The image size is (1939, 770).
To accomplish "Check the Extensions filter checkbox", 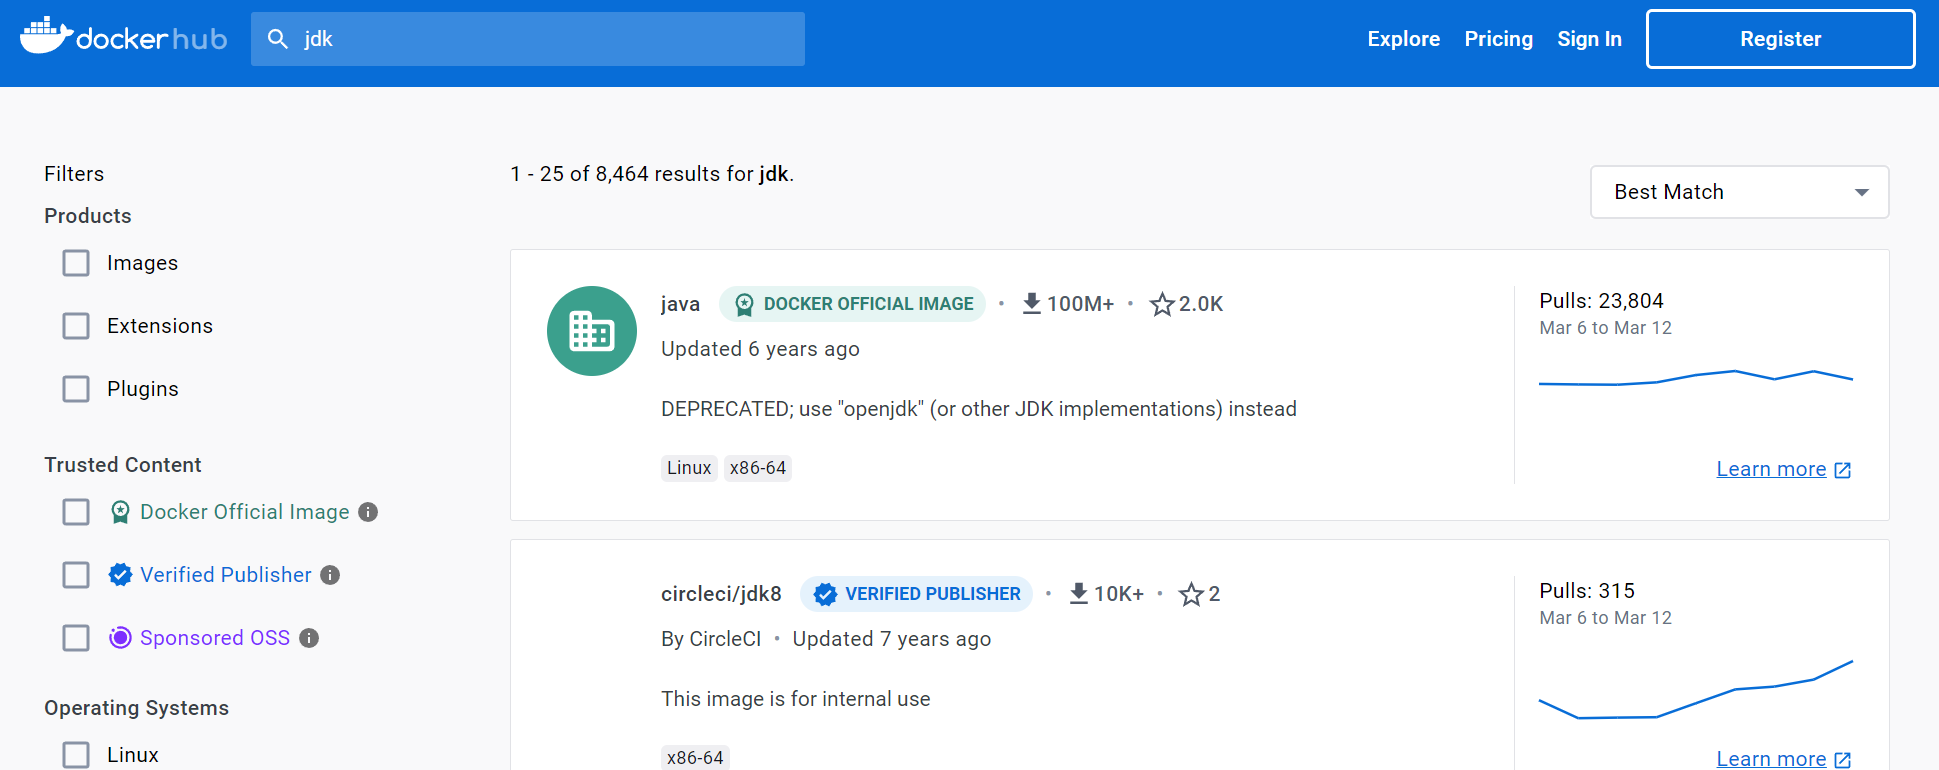I will pyautogui.click(x=76, y=326).
